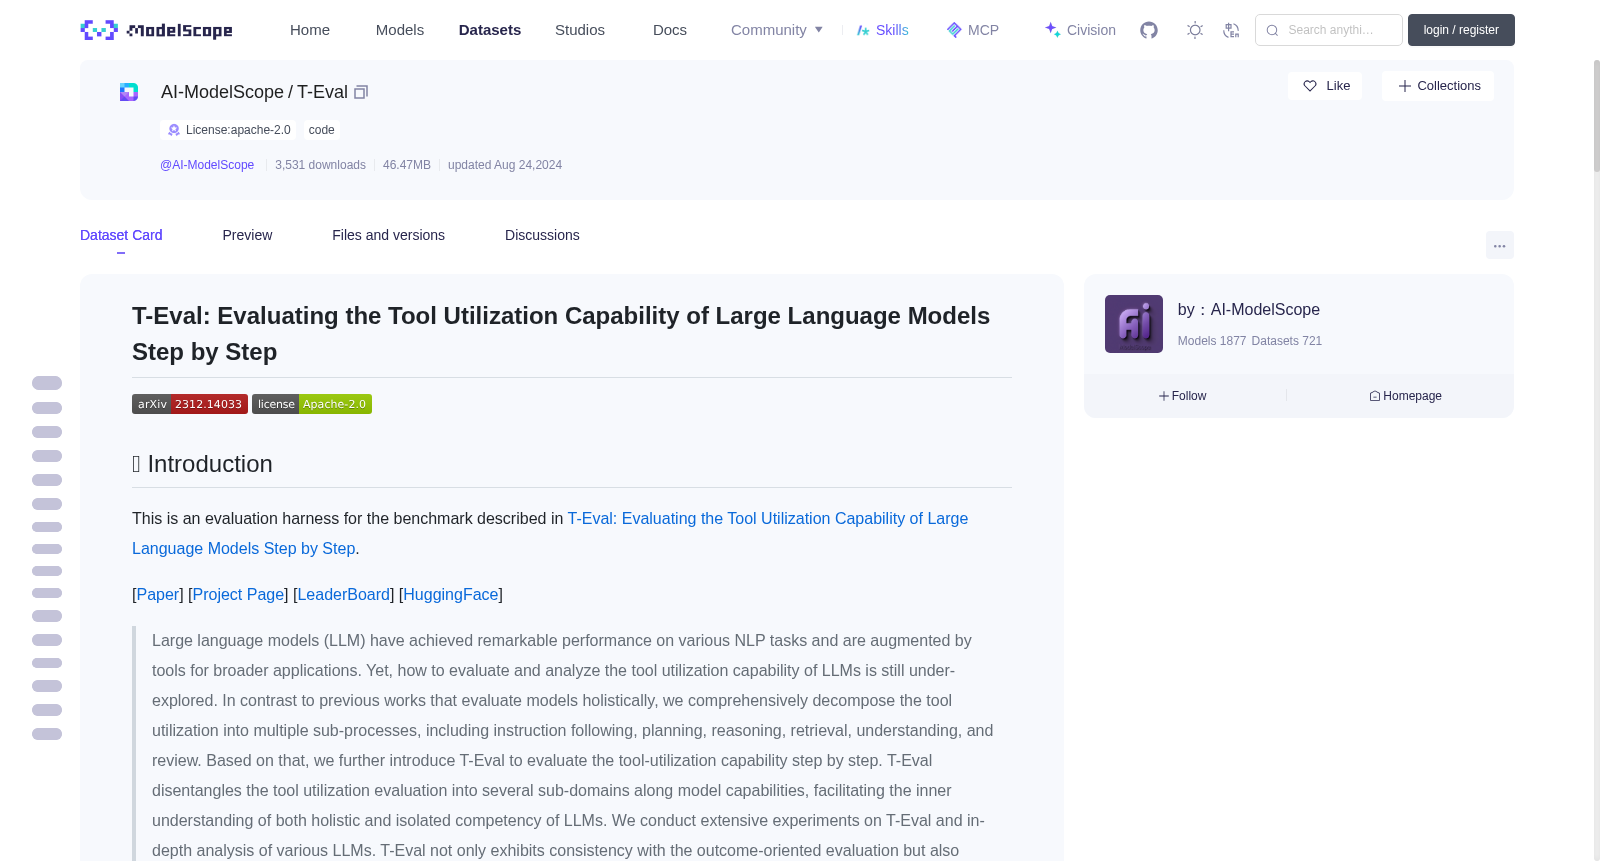Click the AI-ModelScope organization avatar

1133,324
